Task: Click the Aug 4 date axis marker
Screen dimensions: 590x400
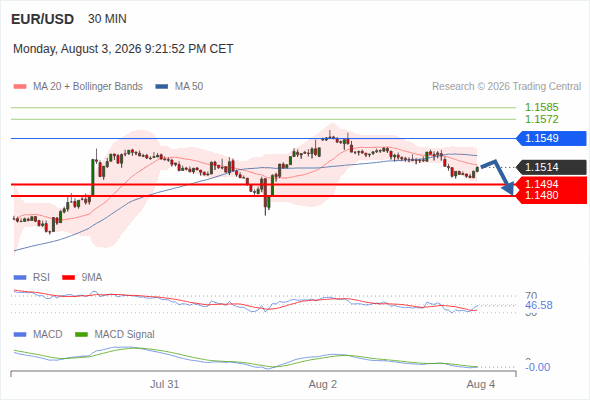Action: [x=481, y=384]
